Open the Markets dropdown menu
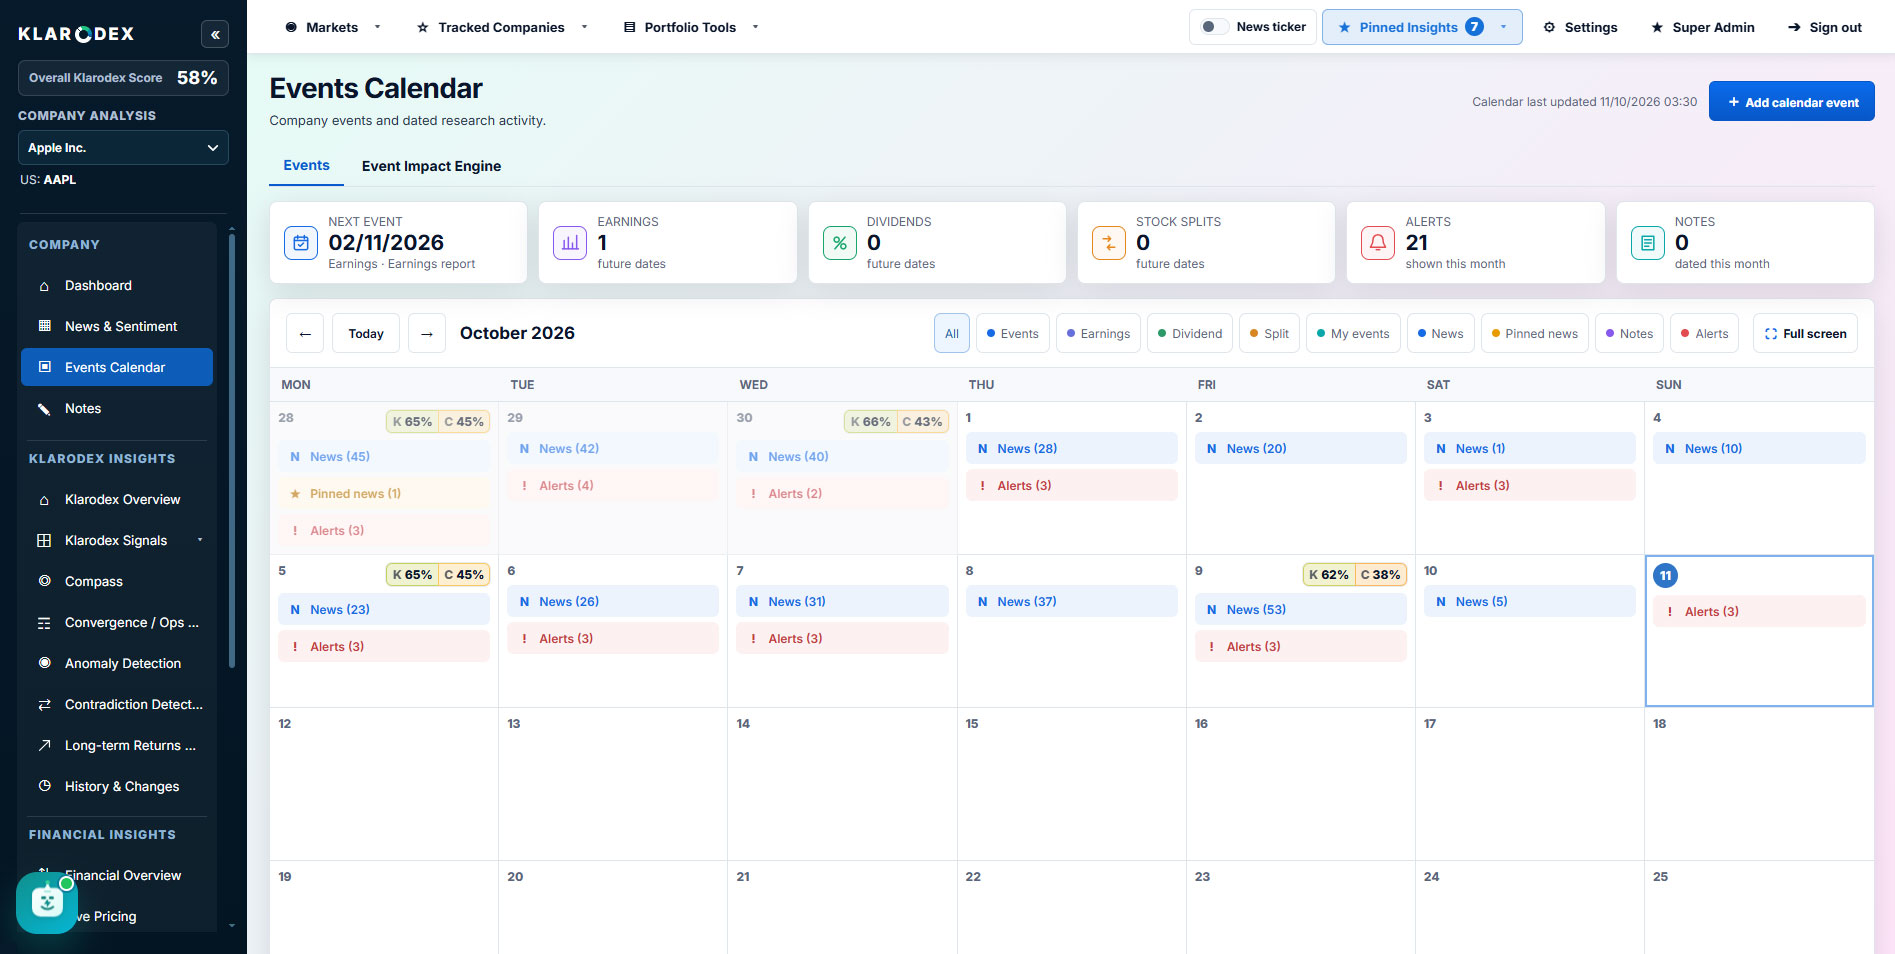This screenshot has height=954, width=1895. [x=332, y=27]
